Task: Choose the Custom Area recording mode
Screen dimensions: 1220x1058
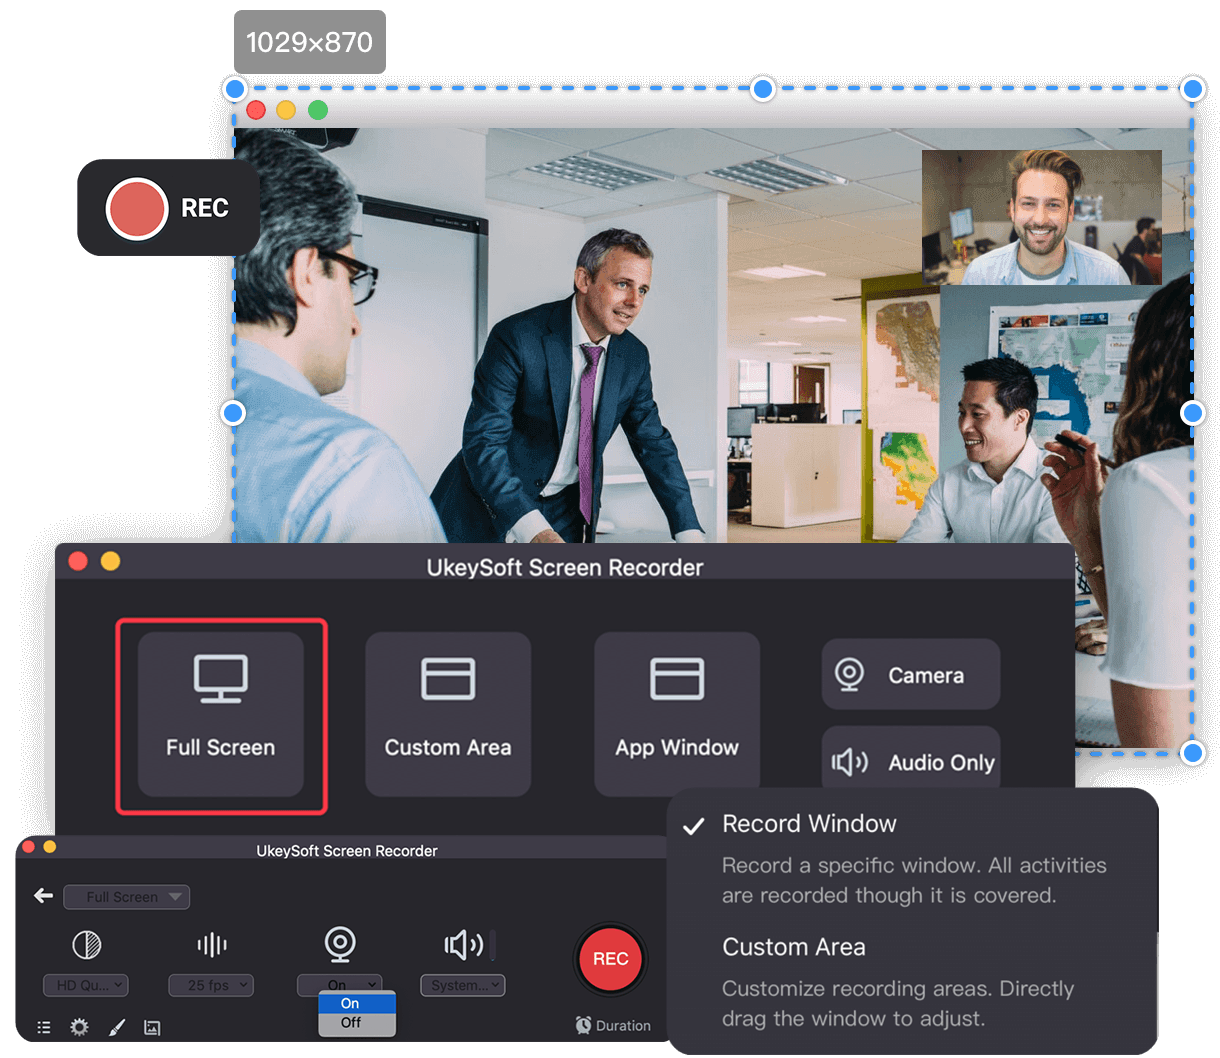Action: pyautogui.click(x=448, y=714)
